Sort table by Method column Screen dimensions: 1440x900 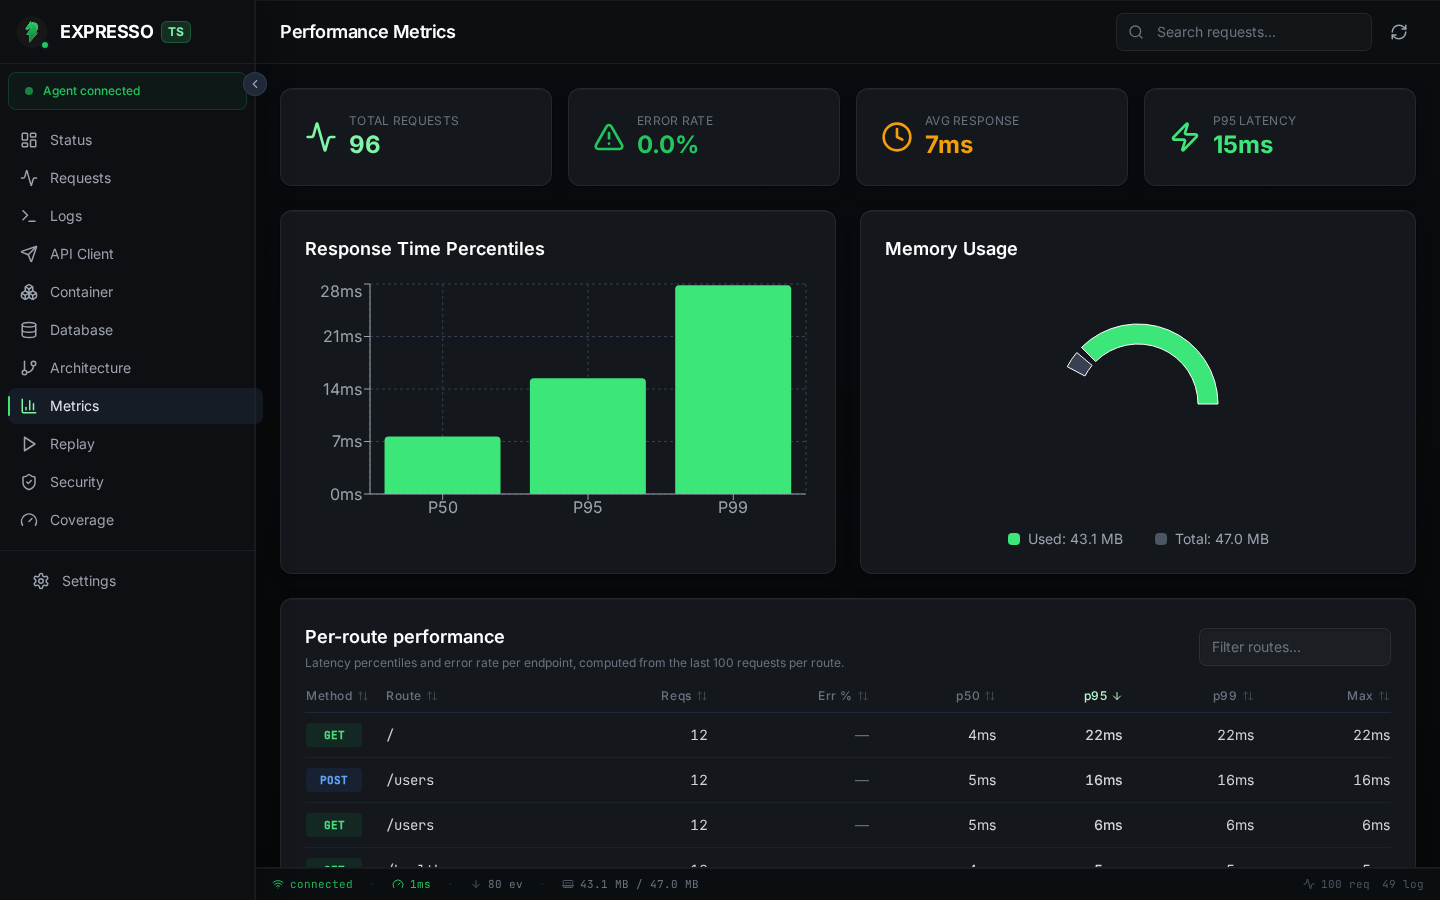coord(337,696)
